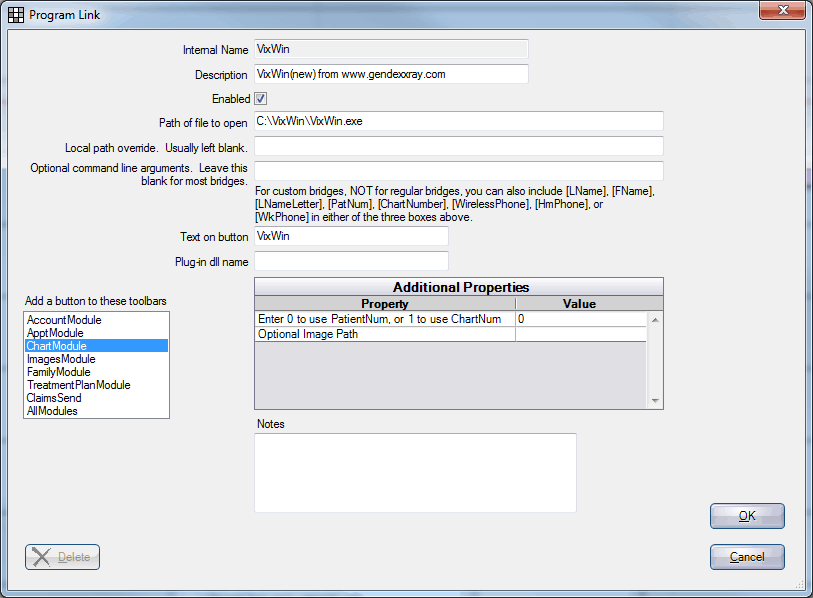Click the properties grid scroll up arrow

point(655,320)
